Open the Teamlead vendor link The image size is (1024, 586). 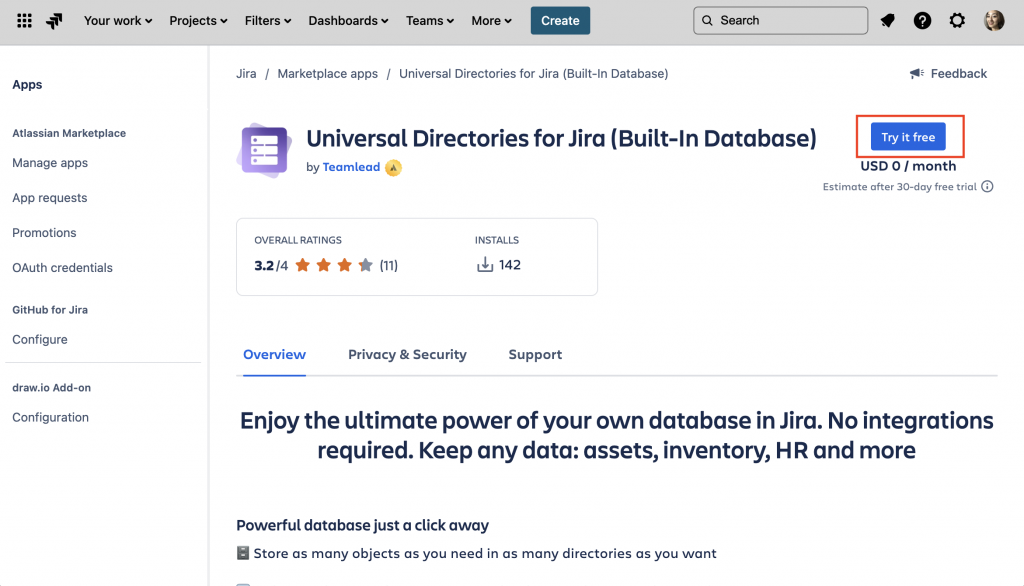pyautogui.click(x=351, y=167)
